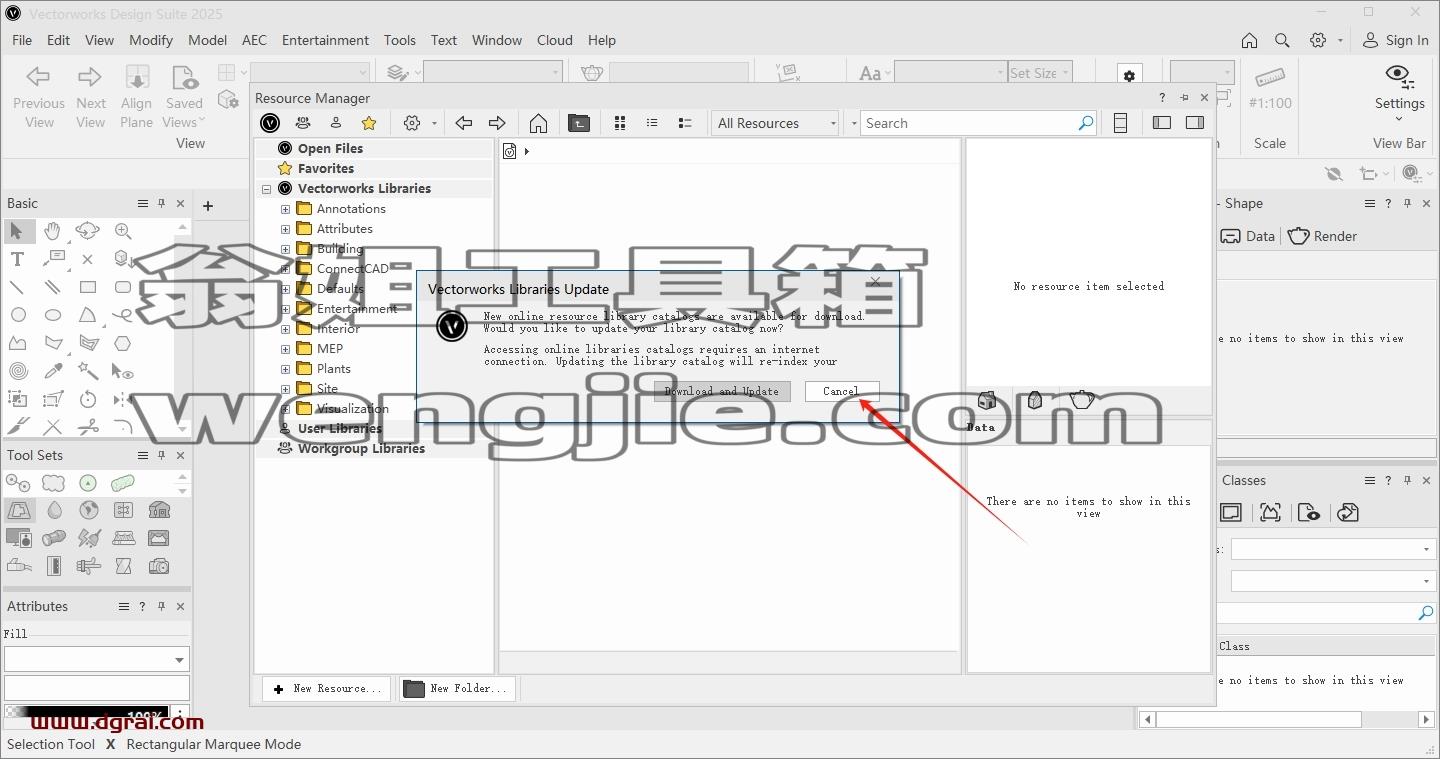
Task: Collapse the Vectorworks Libraries tree
Action: pyautogui.click(x=267, y=189)
